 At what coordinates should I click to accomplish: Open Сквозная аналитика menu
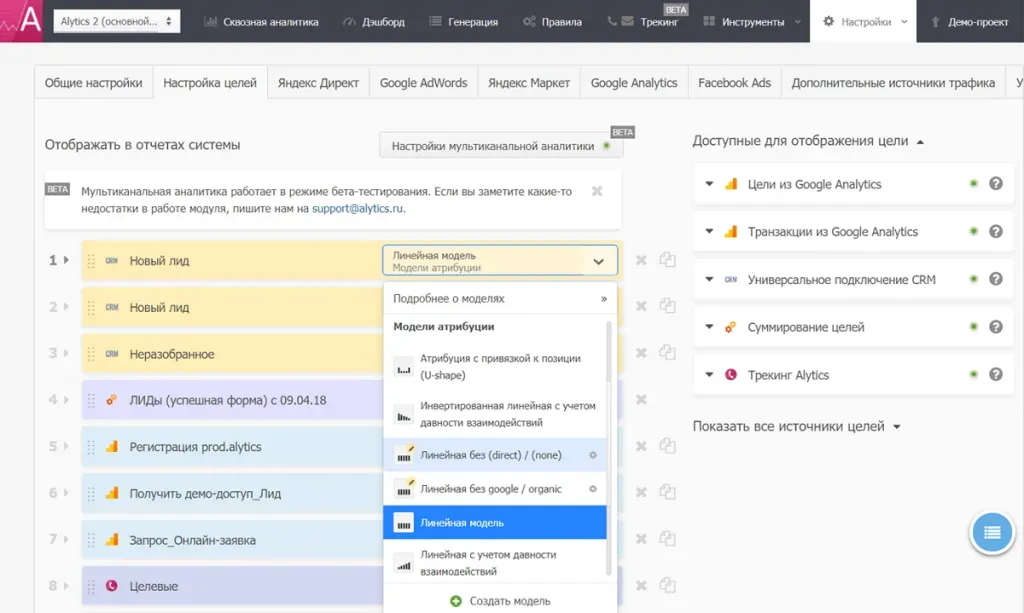tap(261, 22)
